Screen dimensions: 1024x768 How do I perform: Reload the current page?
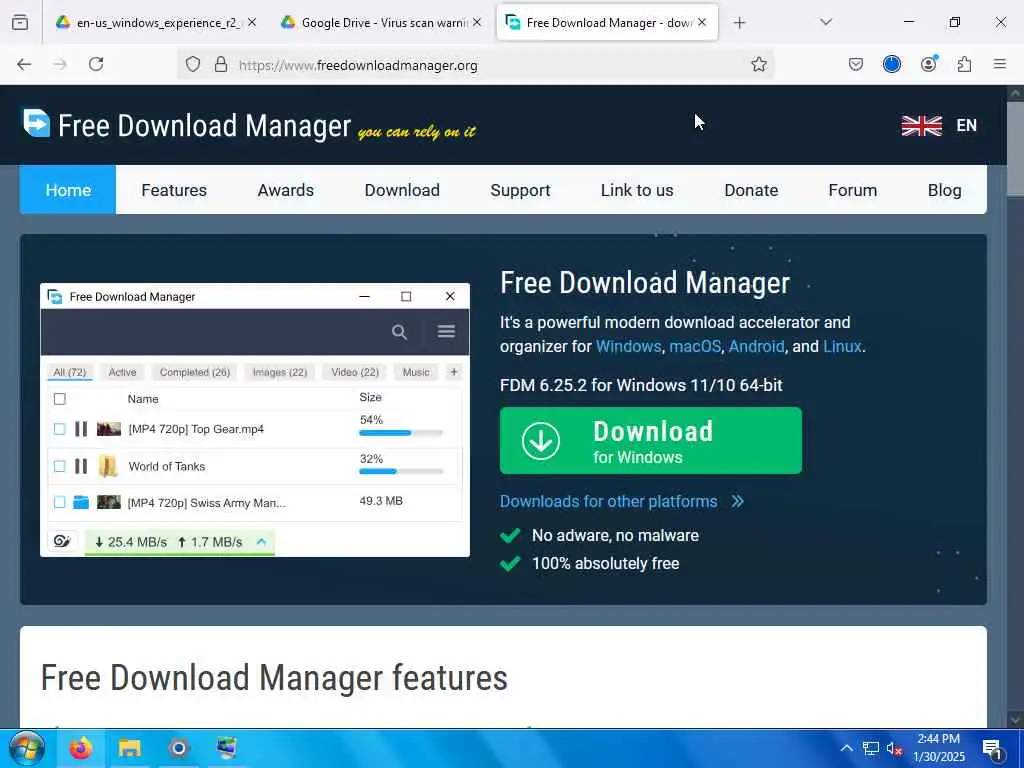tap(96, 64)
